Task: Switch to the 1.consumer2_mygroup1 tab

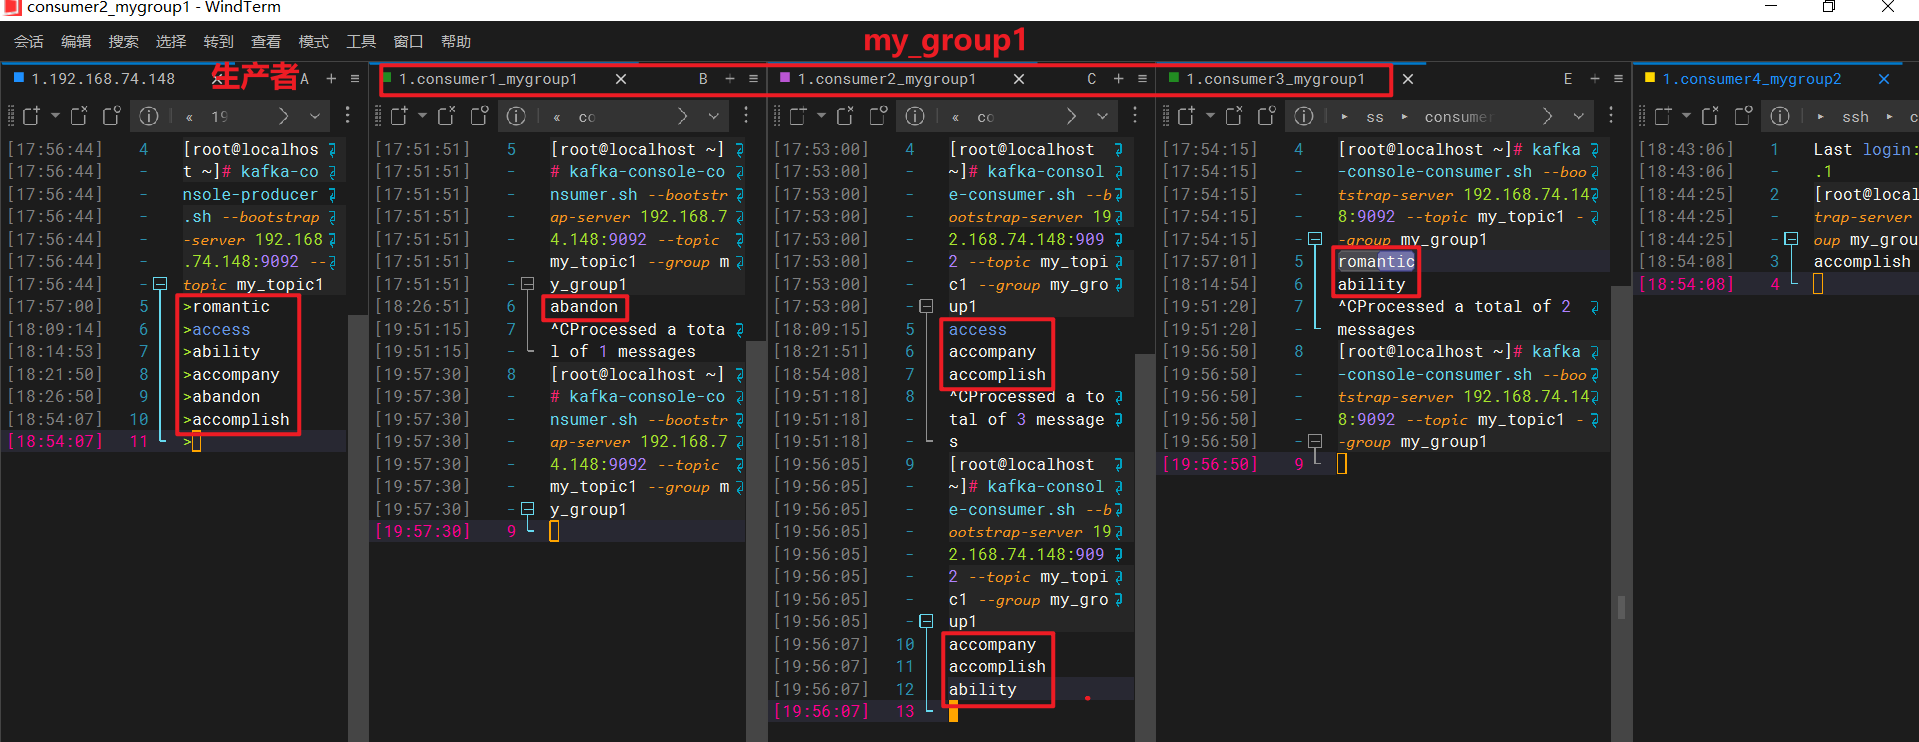Action: pos(886,78)
